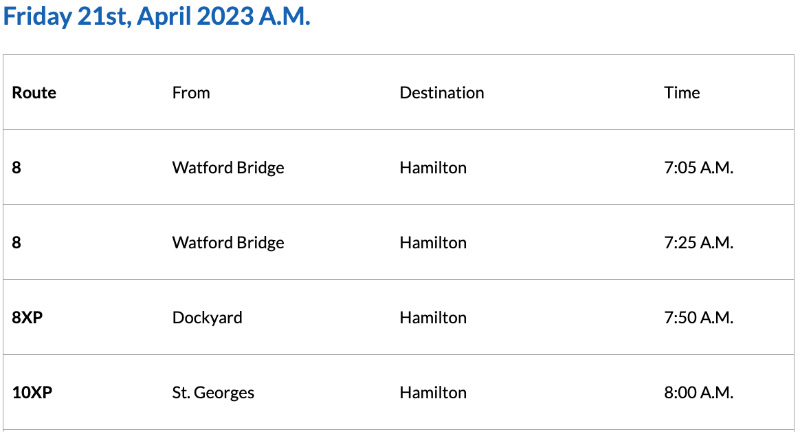Click Hamilton in the St. Georges row
The image size is (800, 432).
point(433,393)
